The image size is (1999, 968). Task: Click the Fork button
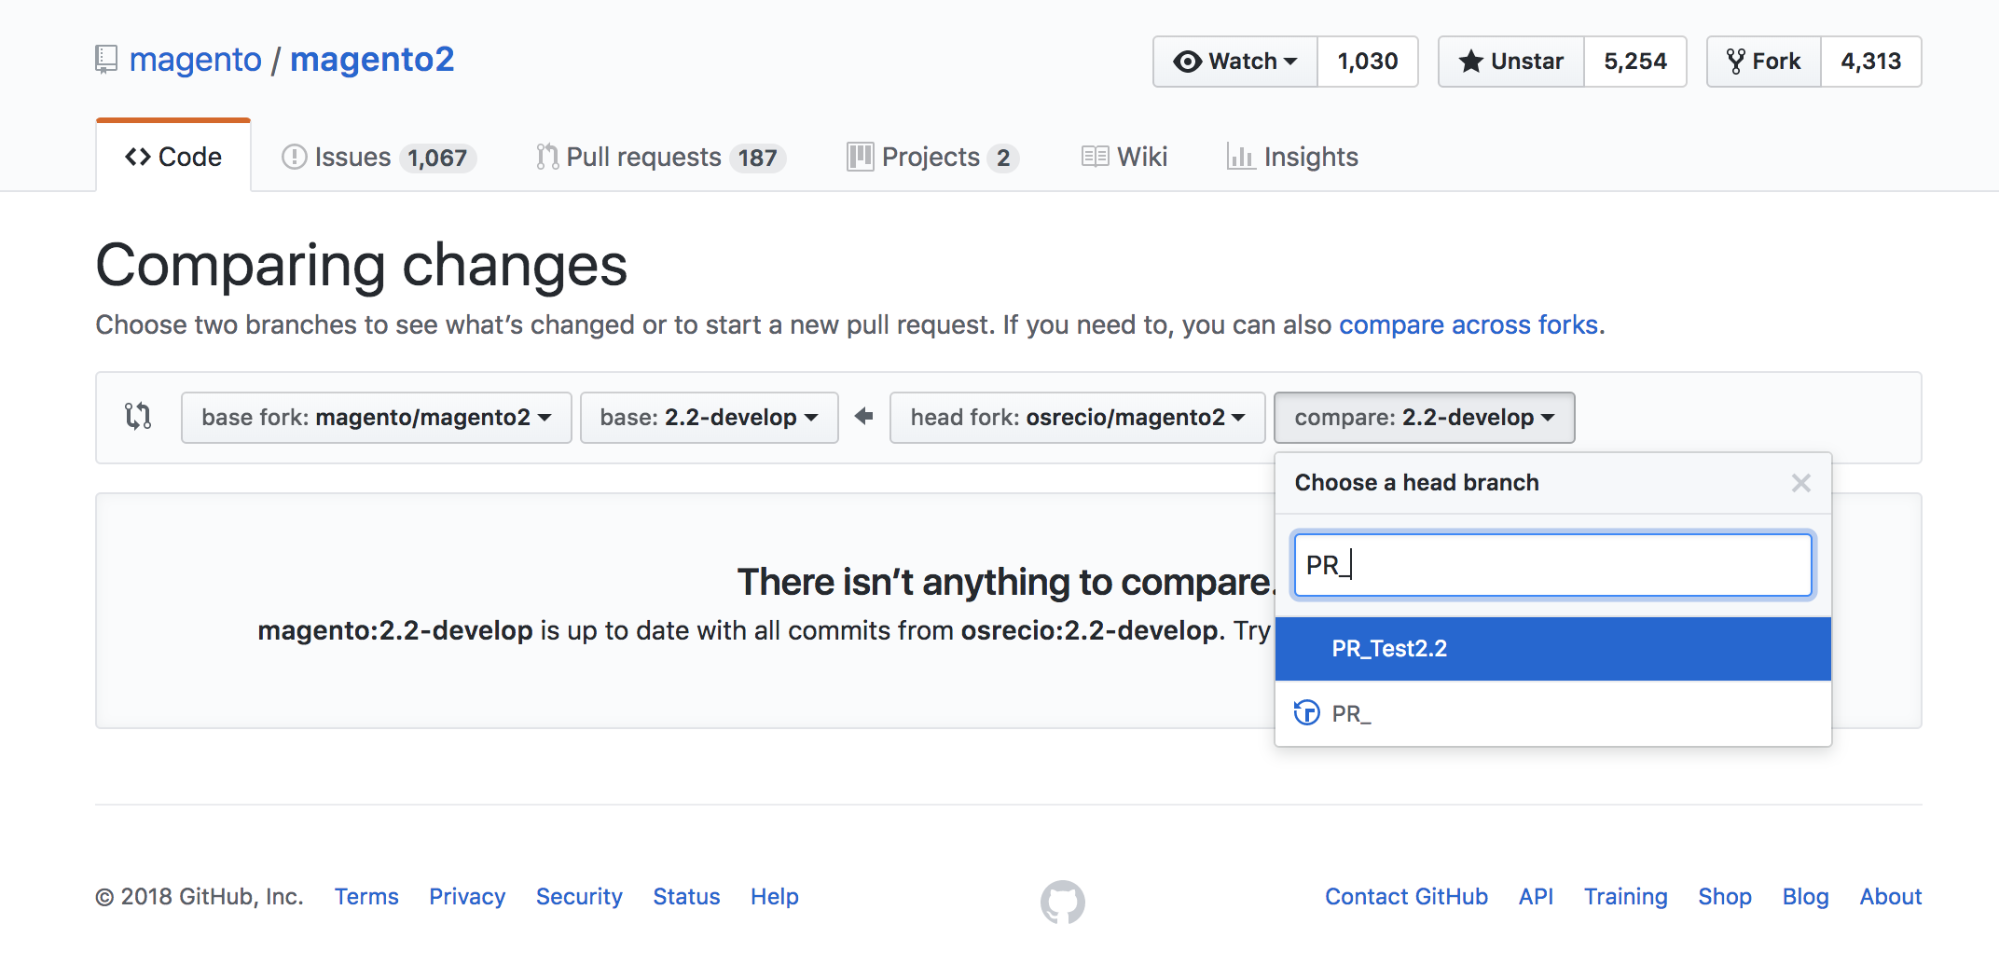pyautogui.click(x=1764, y=61)
